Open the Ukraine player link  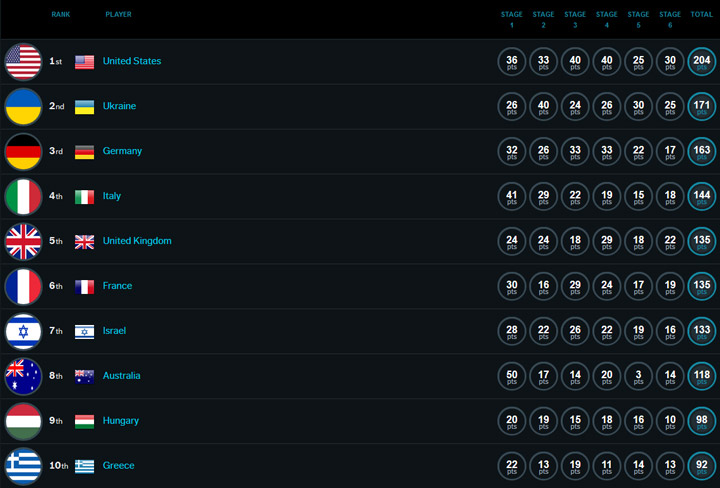[x=119, y=106]
